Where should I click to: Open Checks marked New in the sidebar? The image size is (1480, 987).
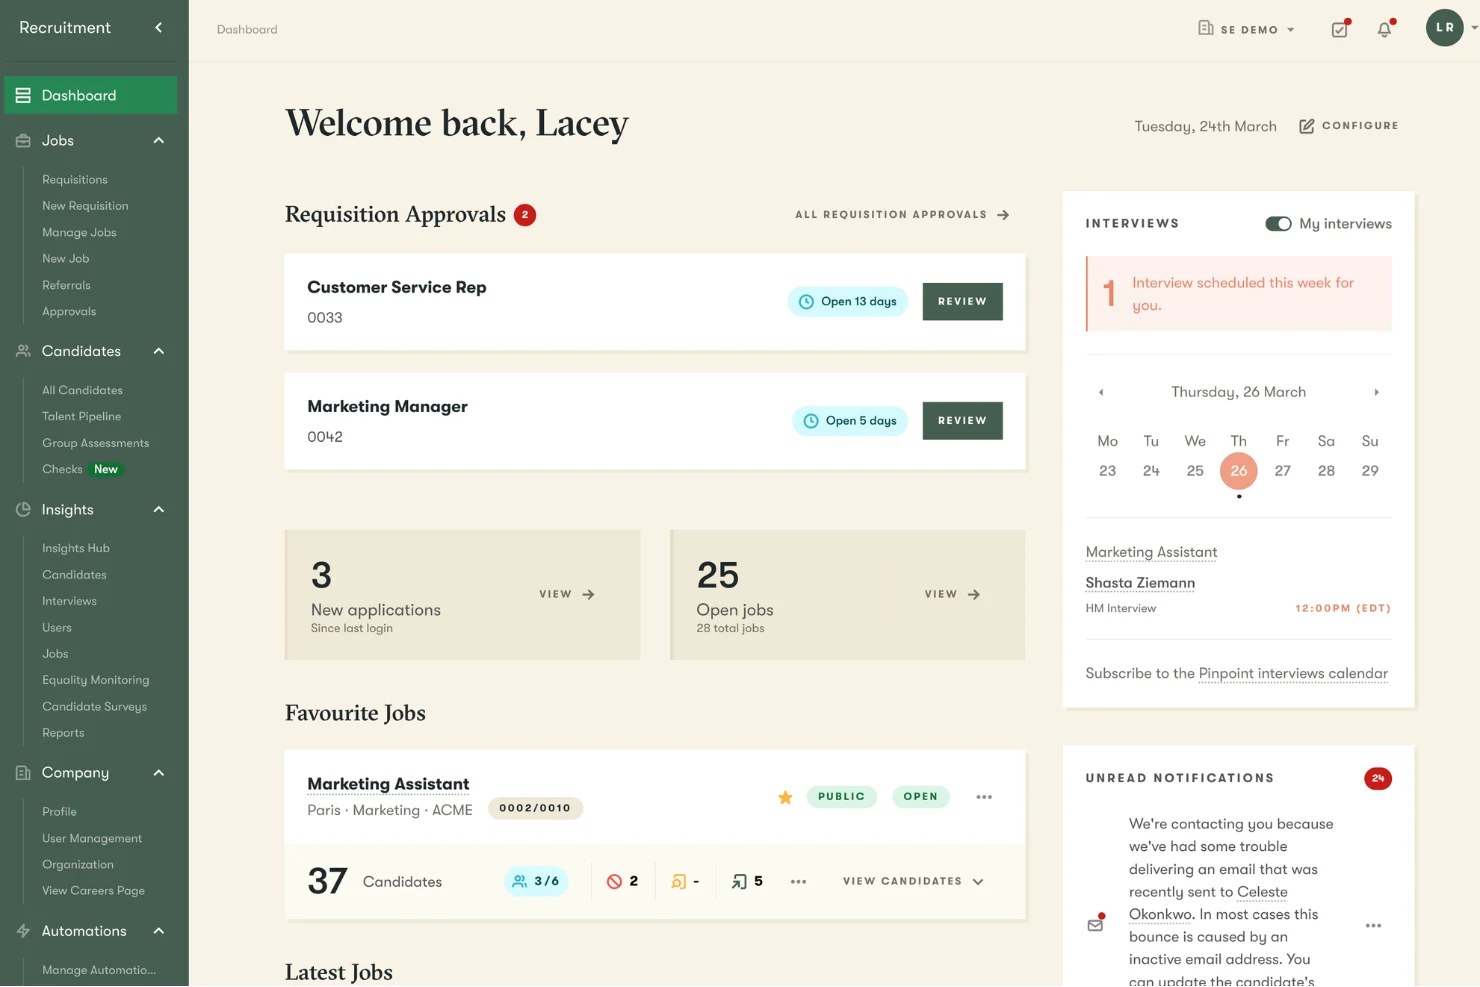point(81,470)
